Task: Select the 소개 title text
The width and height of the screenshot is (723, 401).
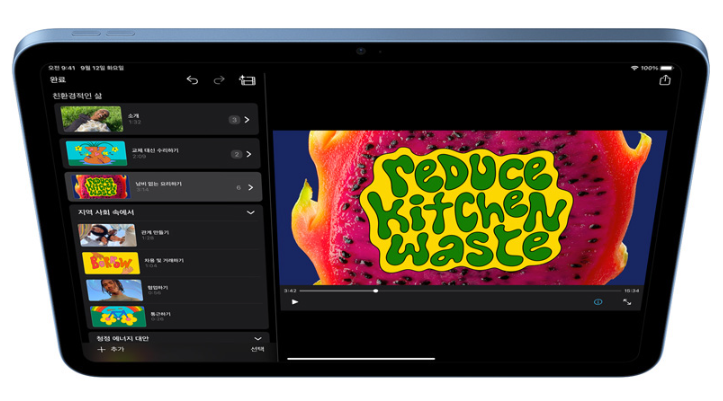Action: coord(133,116)
